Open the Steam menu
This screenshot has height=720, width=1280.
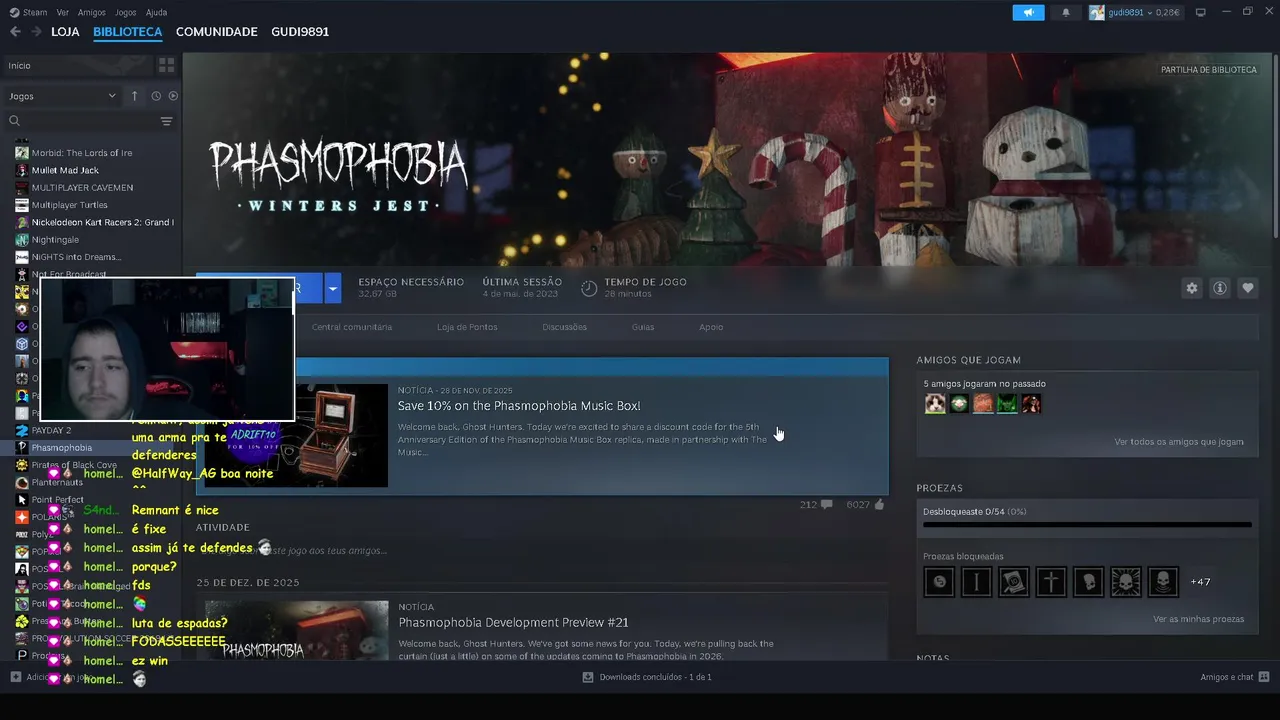click(29, 13)
